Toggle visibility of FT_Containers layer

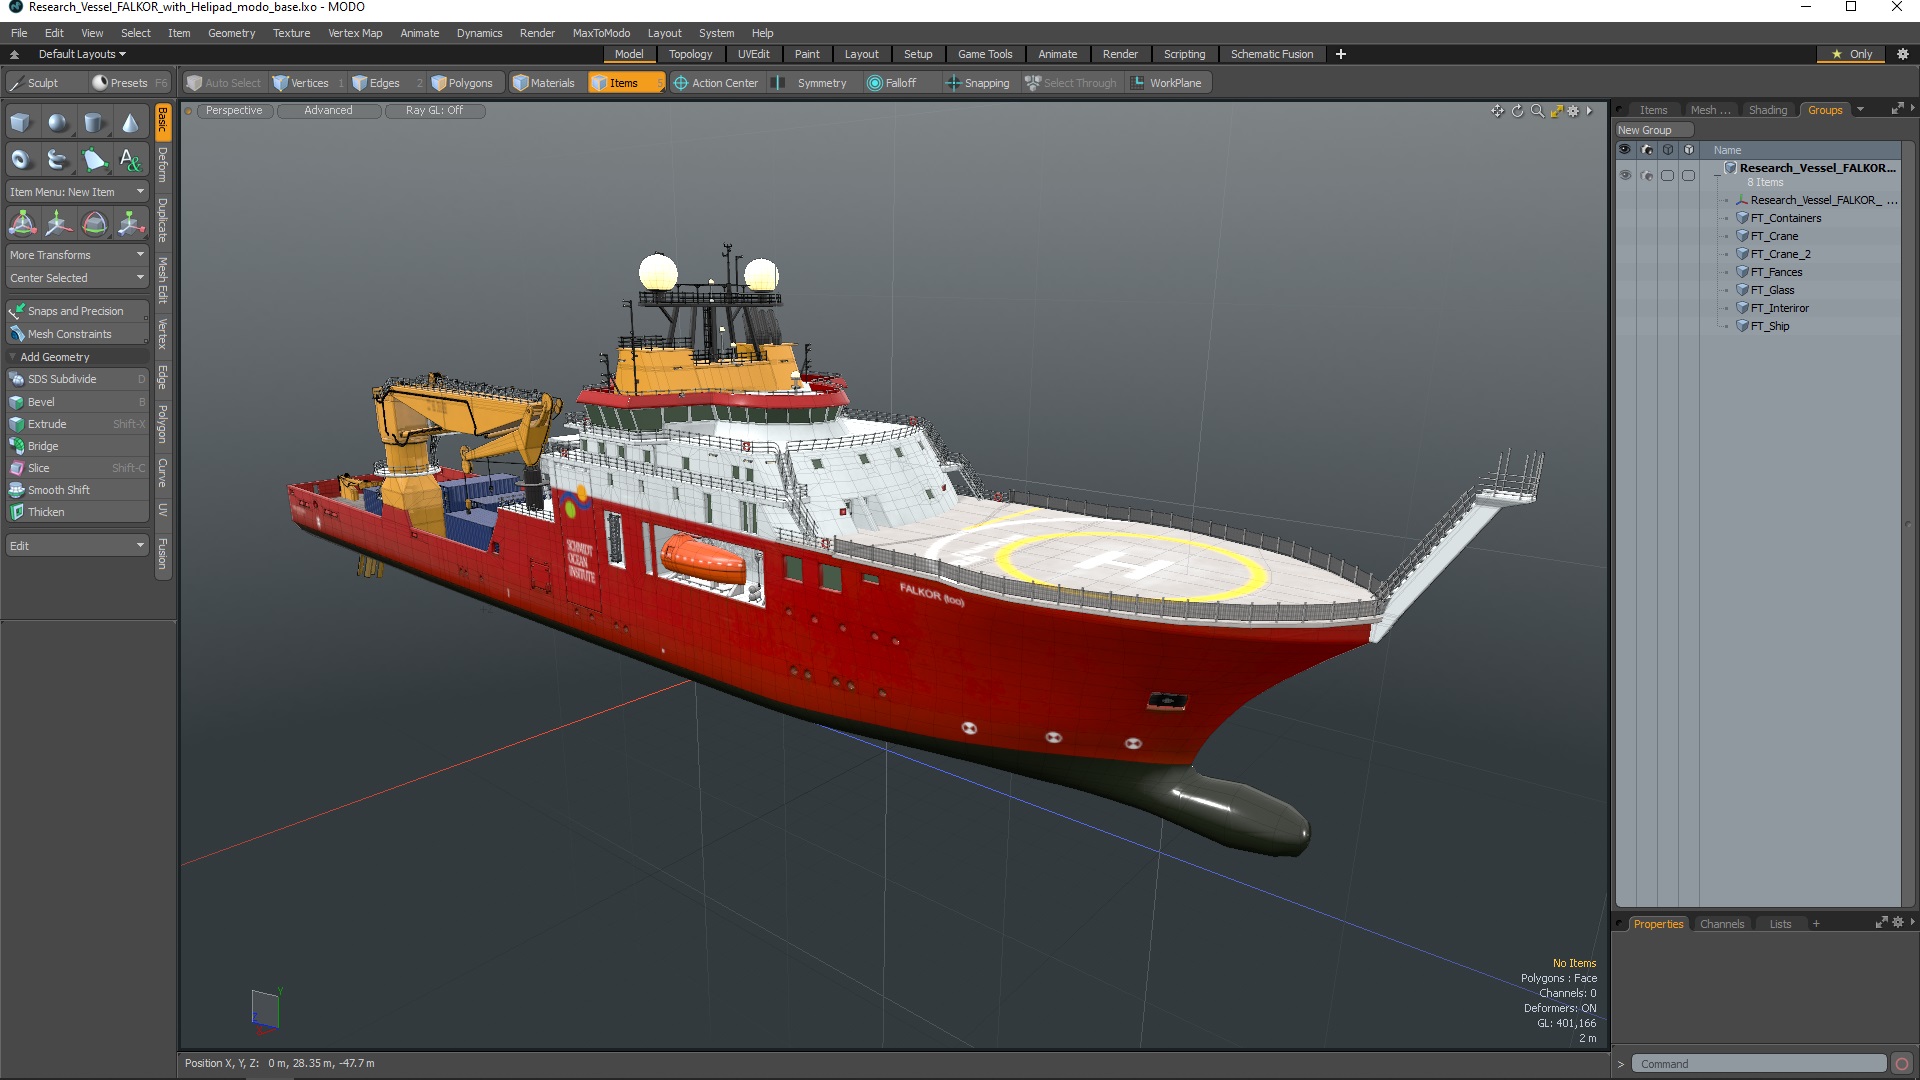click(x=1625, y=218)
